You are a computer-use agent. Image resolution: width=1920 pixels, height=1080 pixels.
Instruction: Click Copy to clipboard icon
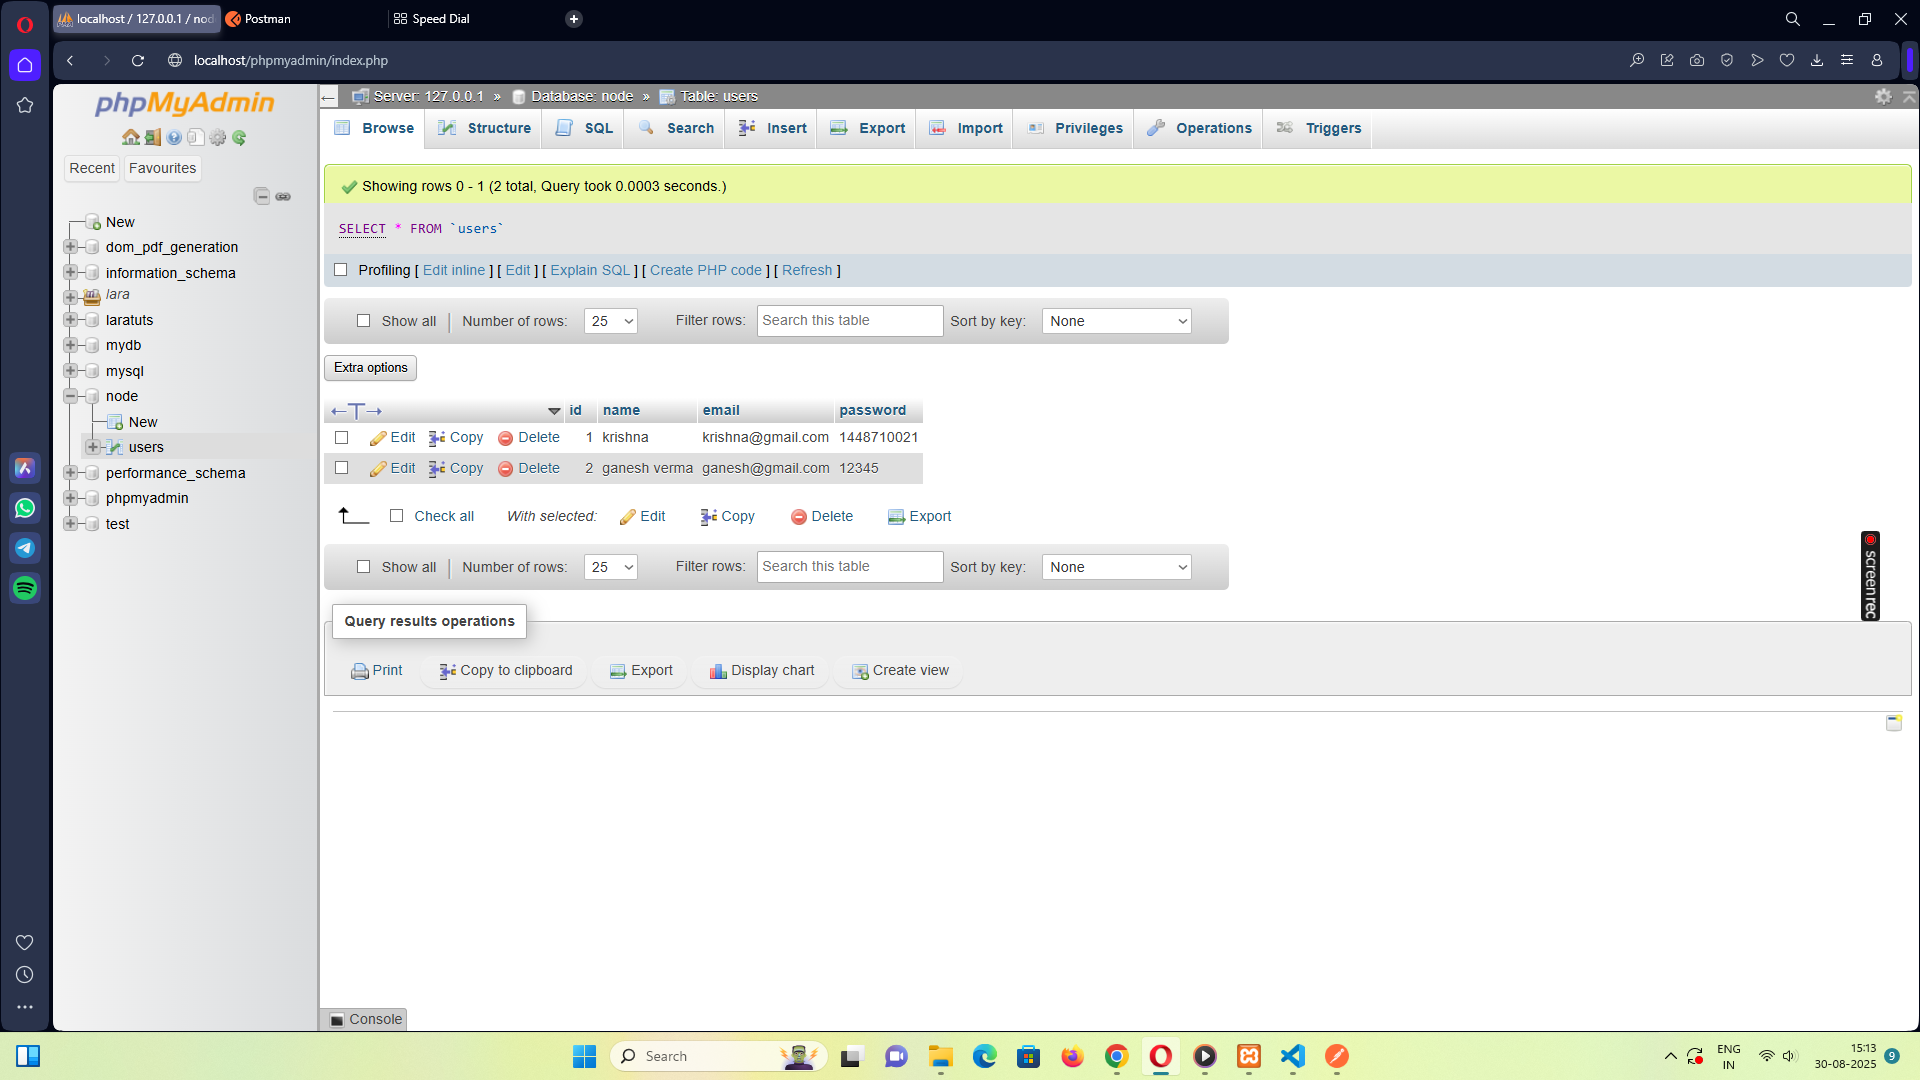coord(448,672)
